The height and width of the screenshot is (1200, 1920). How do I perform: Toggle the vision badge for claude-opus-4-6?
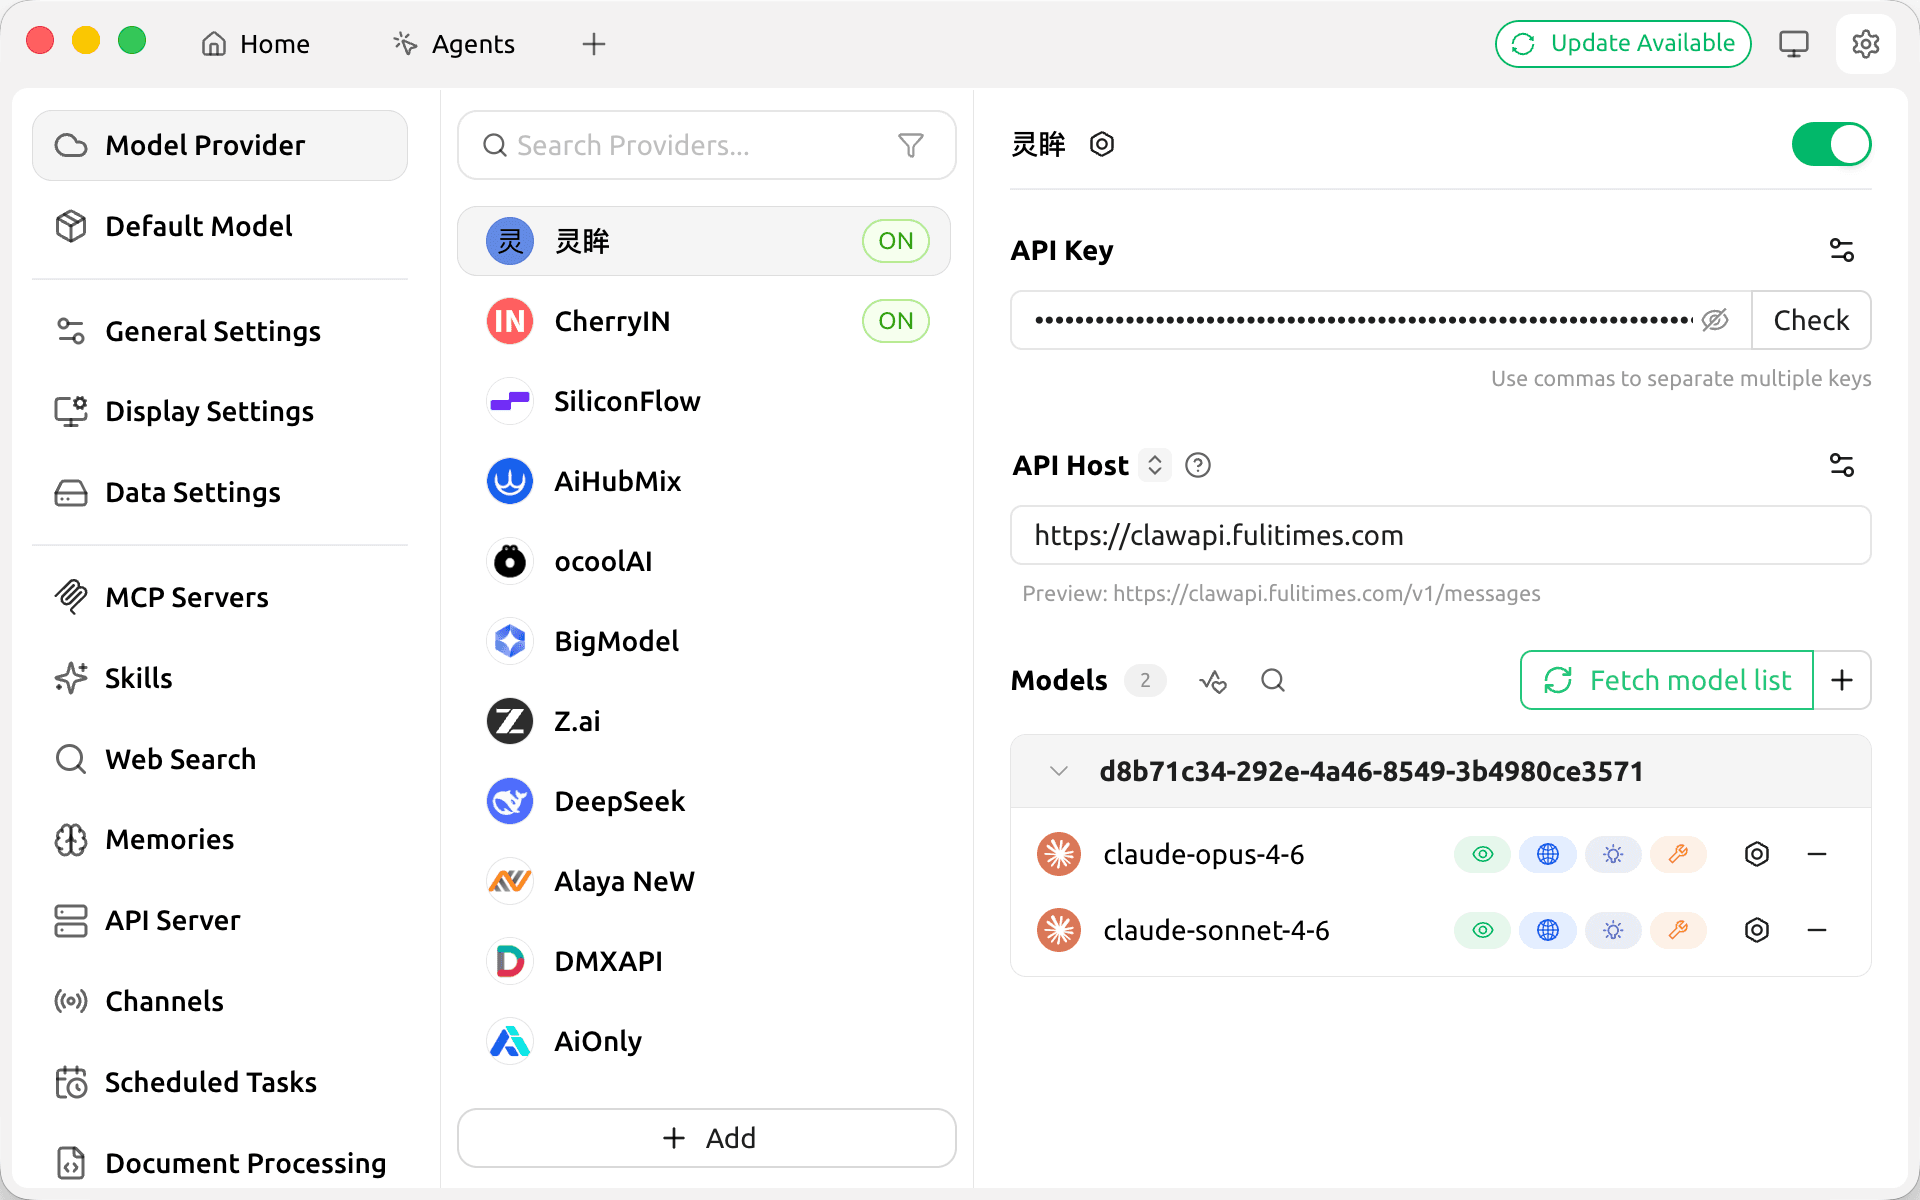pos(1483,854)
